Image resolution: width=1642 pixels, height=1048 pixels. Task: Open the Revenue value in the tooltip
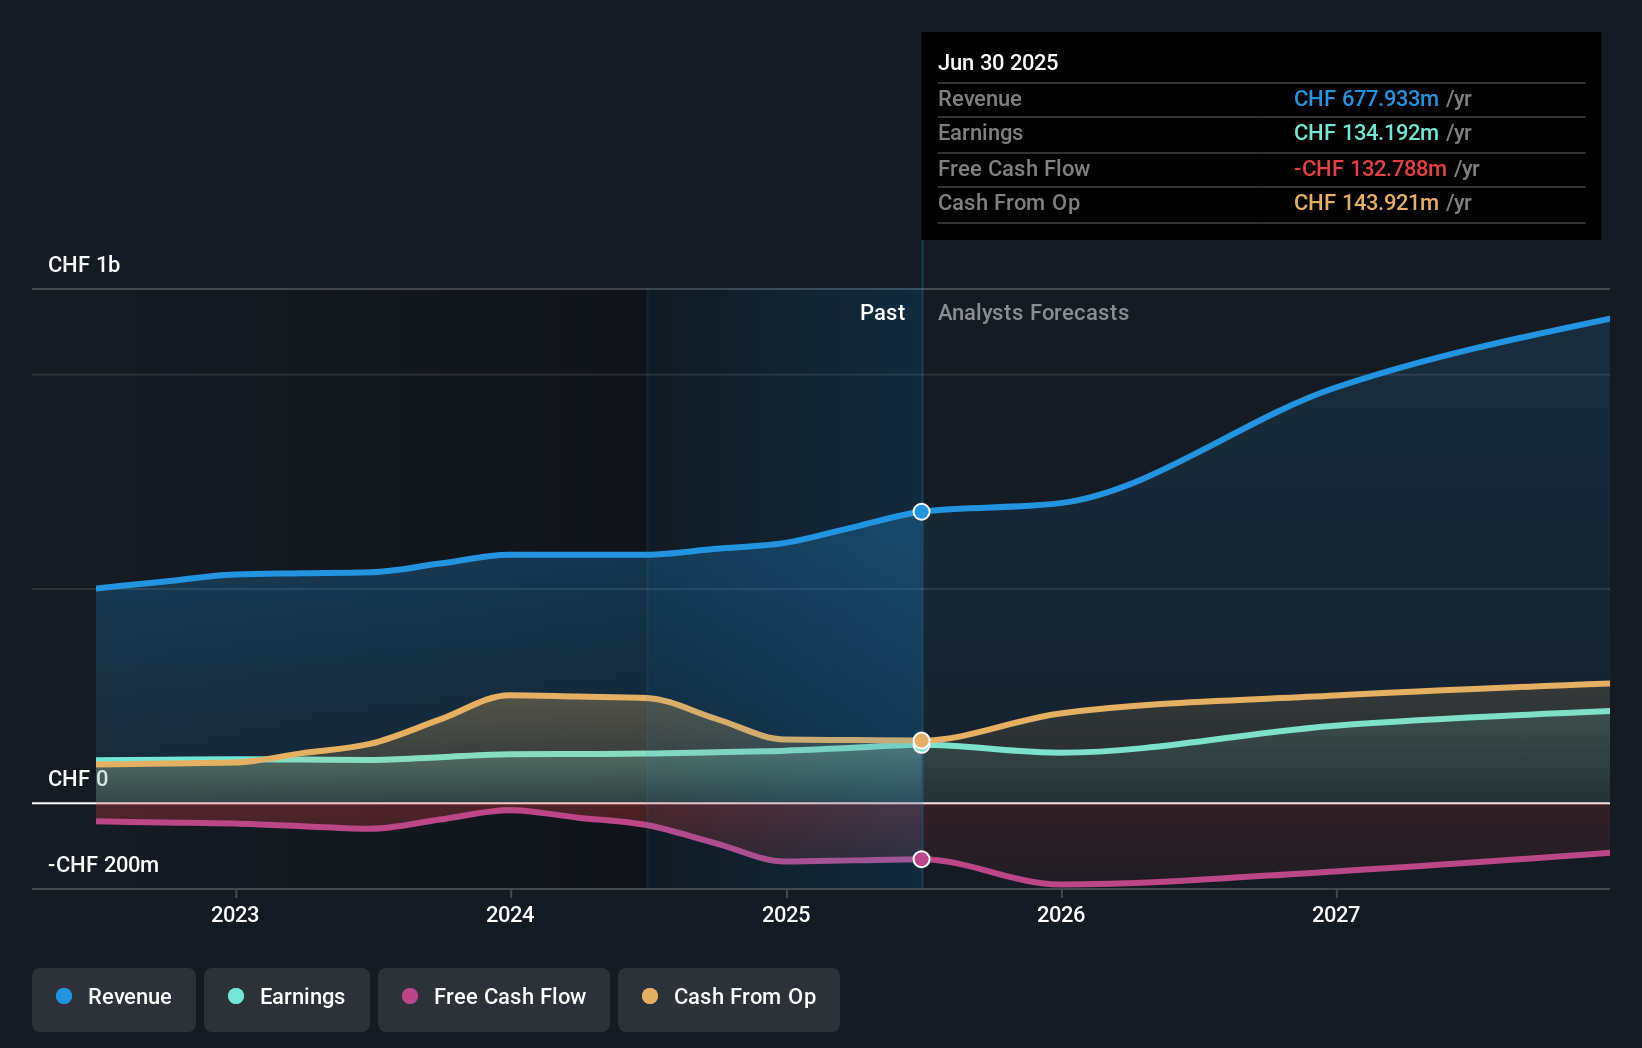pos(1367,99)
